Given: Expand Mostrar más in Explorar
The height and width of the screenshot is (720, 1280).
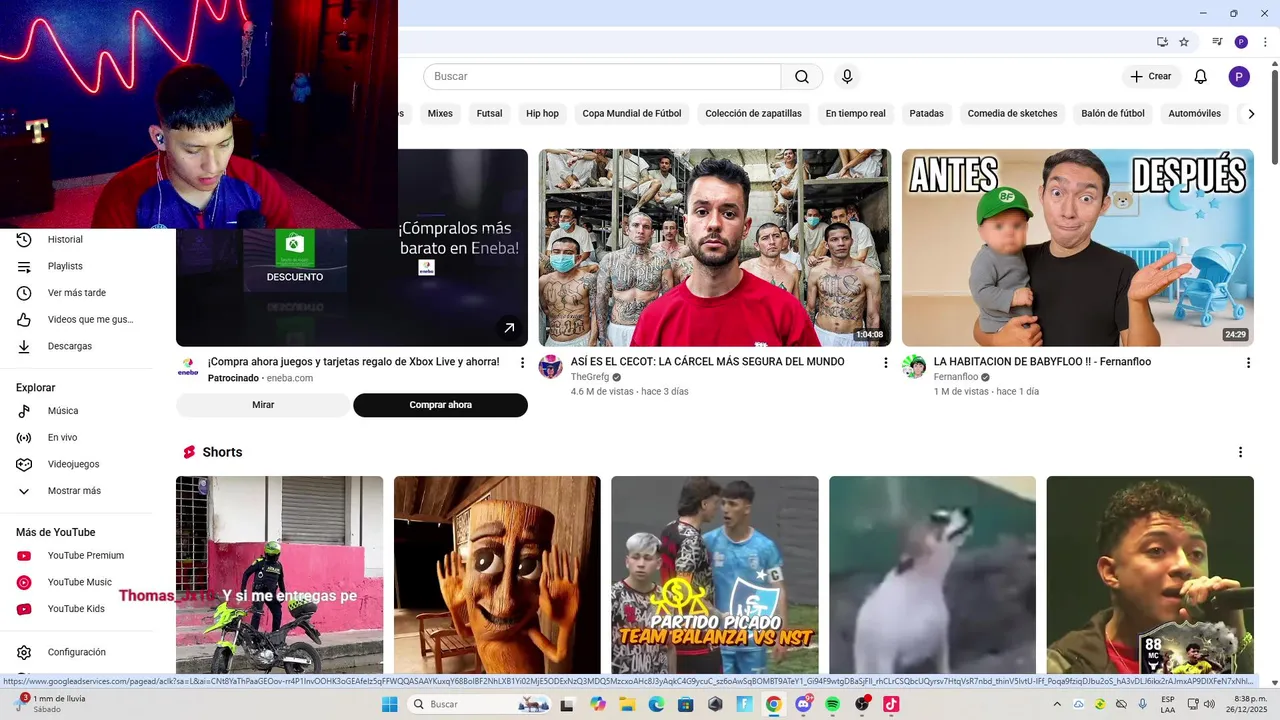Looking at the screenshot, I should pos(76,491).
